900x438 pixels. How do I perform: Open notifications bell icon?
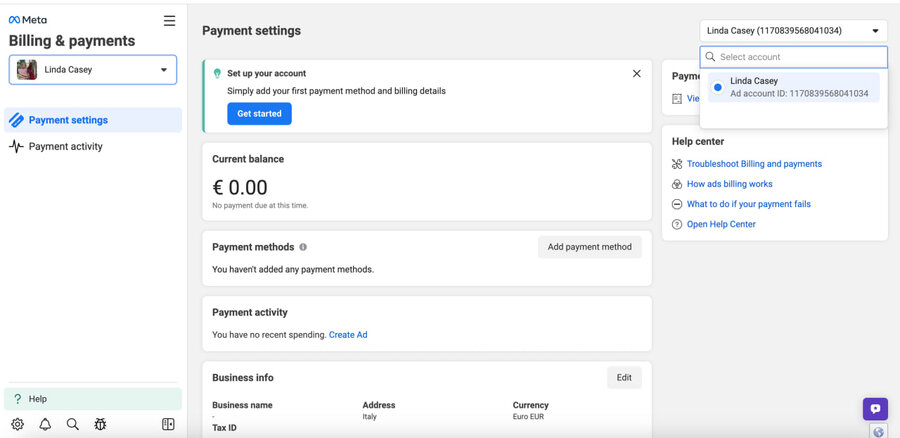(45, 424)
